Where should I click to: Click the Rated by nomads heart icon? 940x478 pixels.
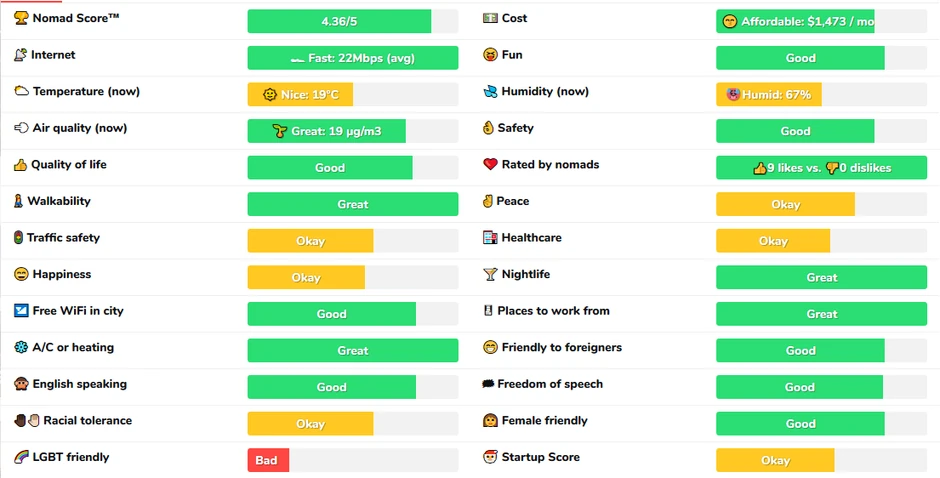490,165
